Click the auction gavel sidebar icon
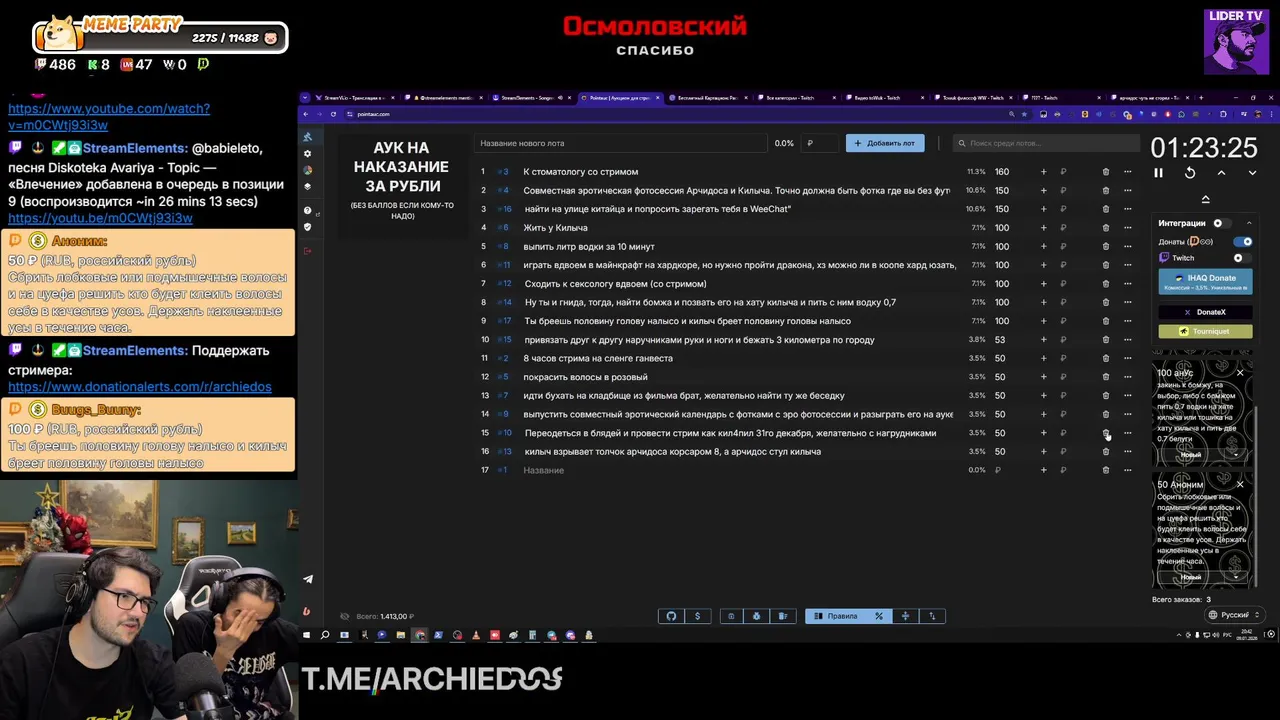Screen dimensions: 1280x720 307,137
